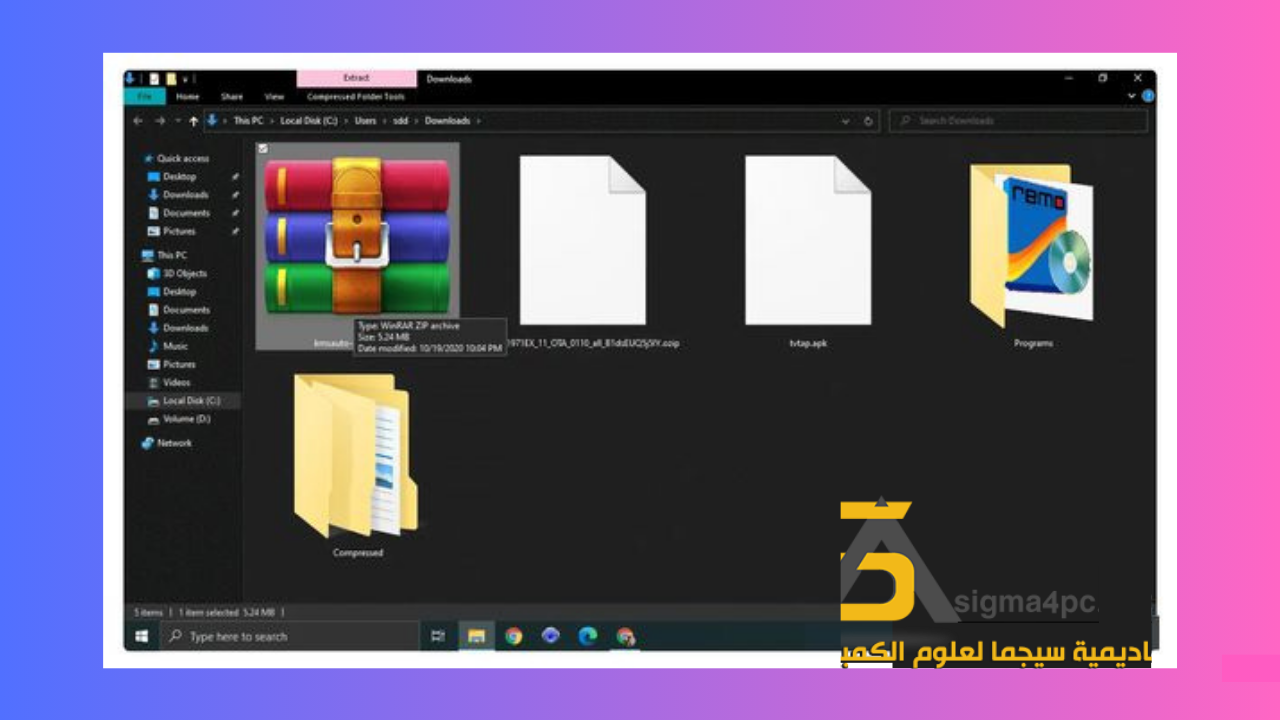The width and height of the screenshot is (1280, 720).
Task: Open the Compressed Folder Tools tab
Action: click(356, 97)
